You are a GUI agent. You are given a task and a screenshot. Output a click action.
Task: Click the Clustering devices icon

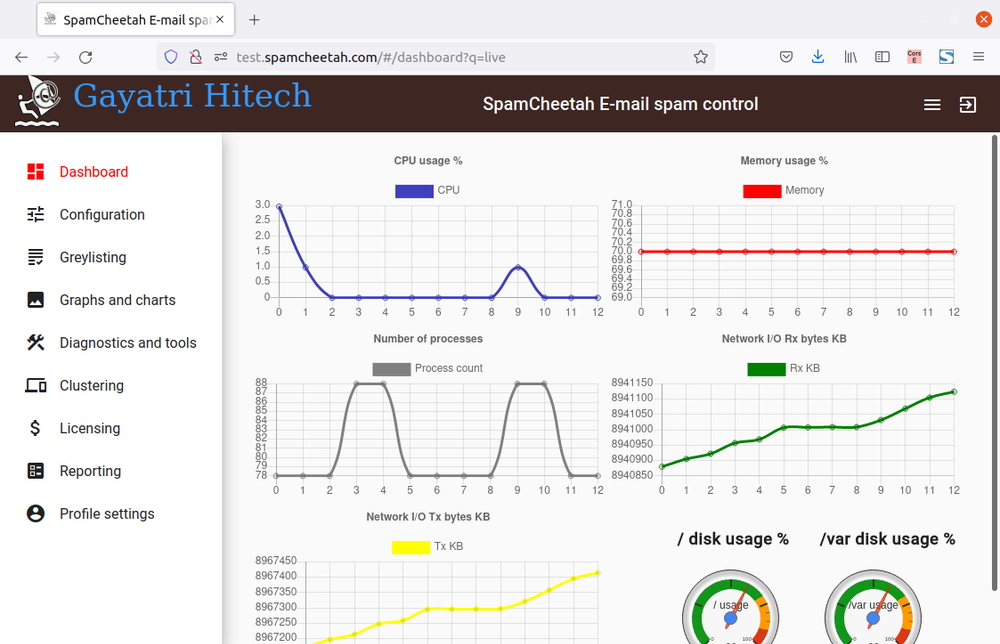[36, 385]
